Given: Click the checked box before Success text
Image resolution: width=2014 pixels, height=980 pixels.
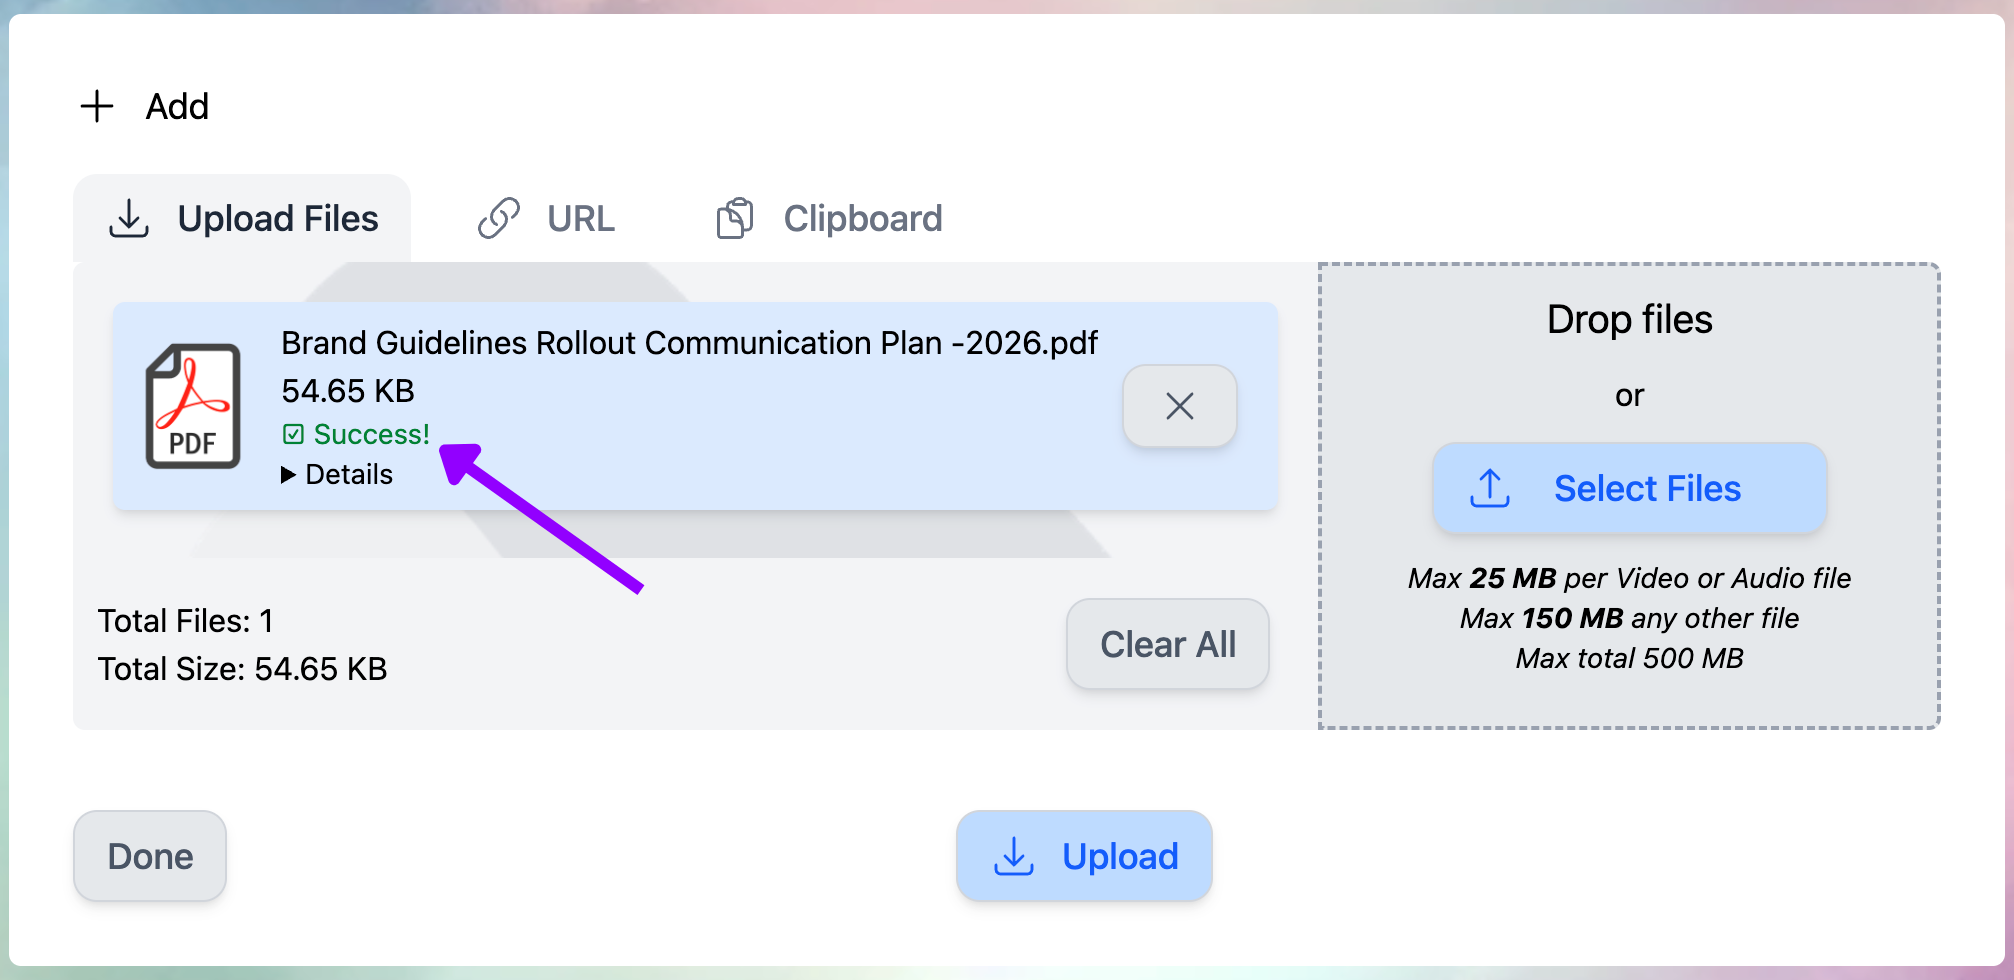Looking at the screenshot, I should click(294, 434).
